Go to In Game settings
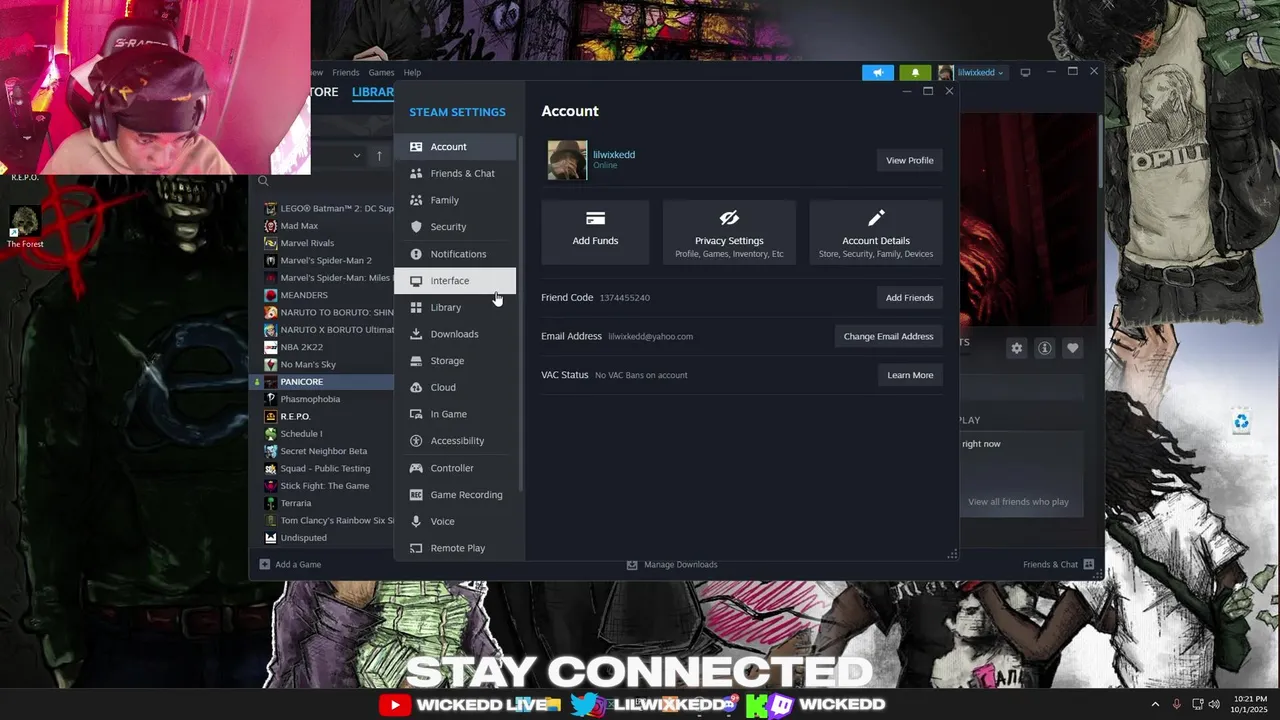The height and width of the screenshot is (720, 1280). click(x=455, y=414)
